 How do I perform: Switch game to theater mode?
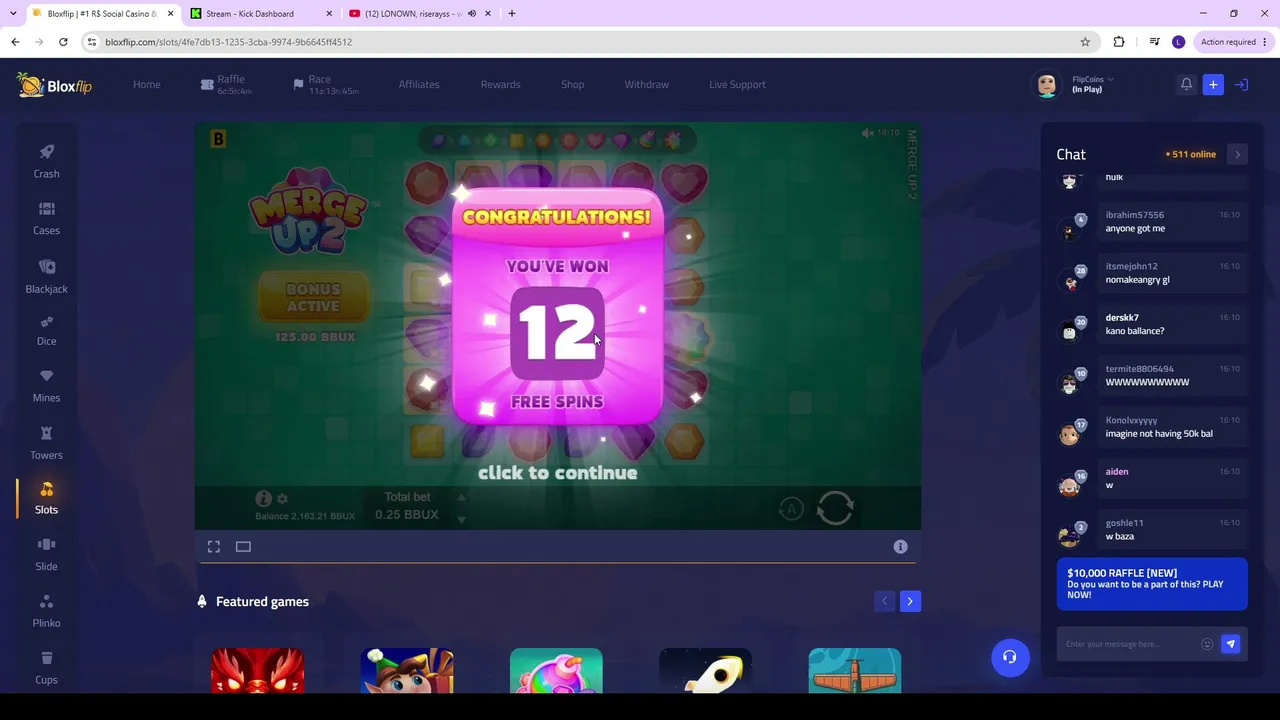pos(243,547)
